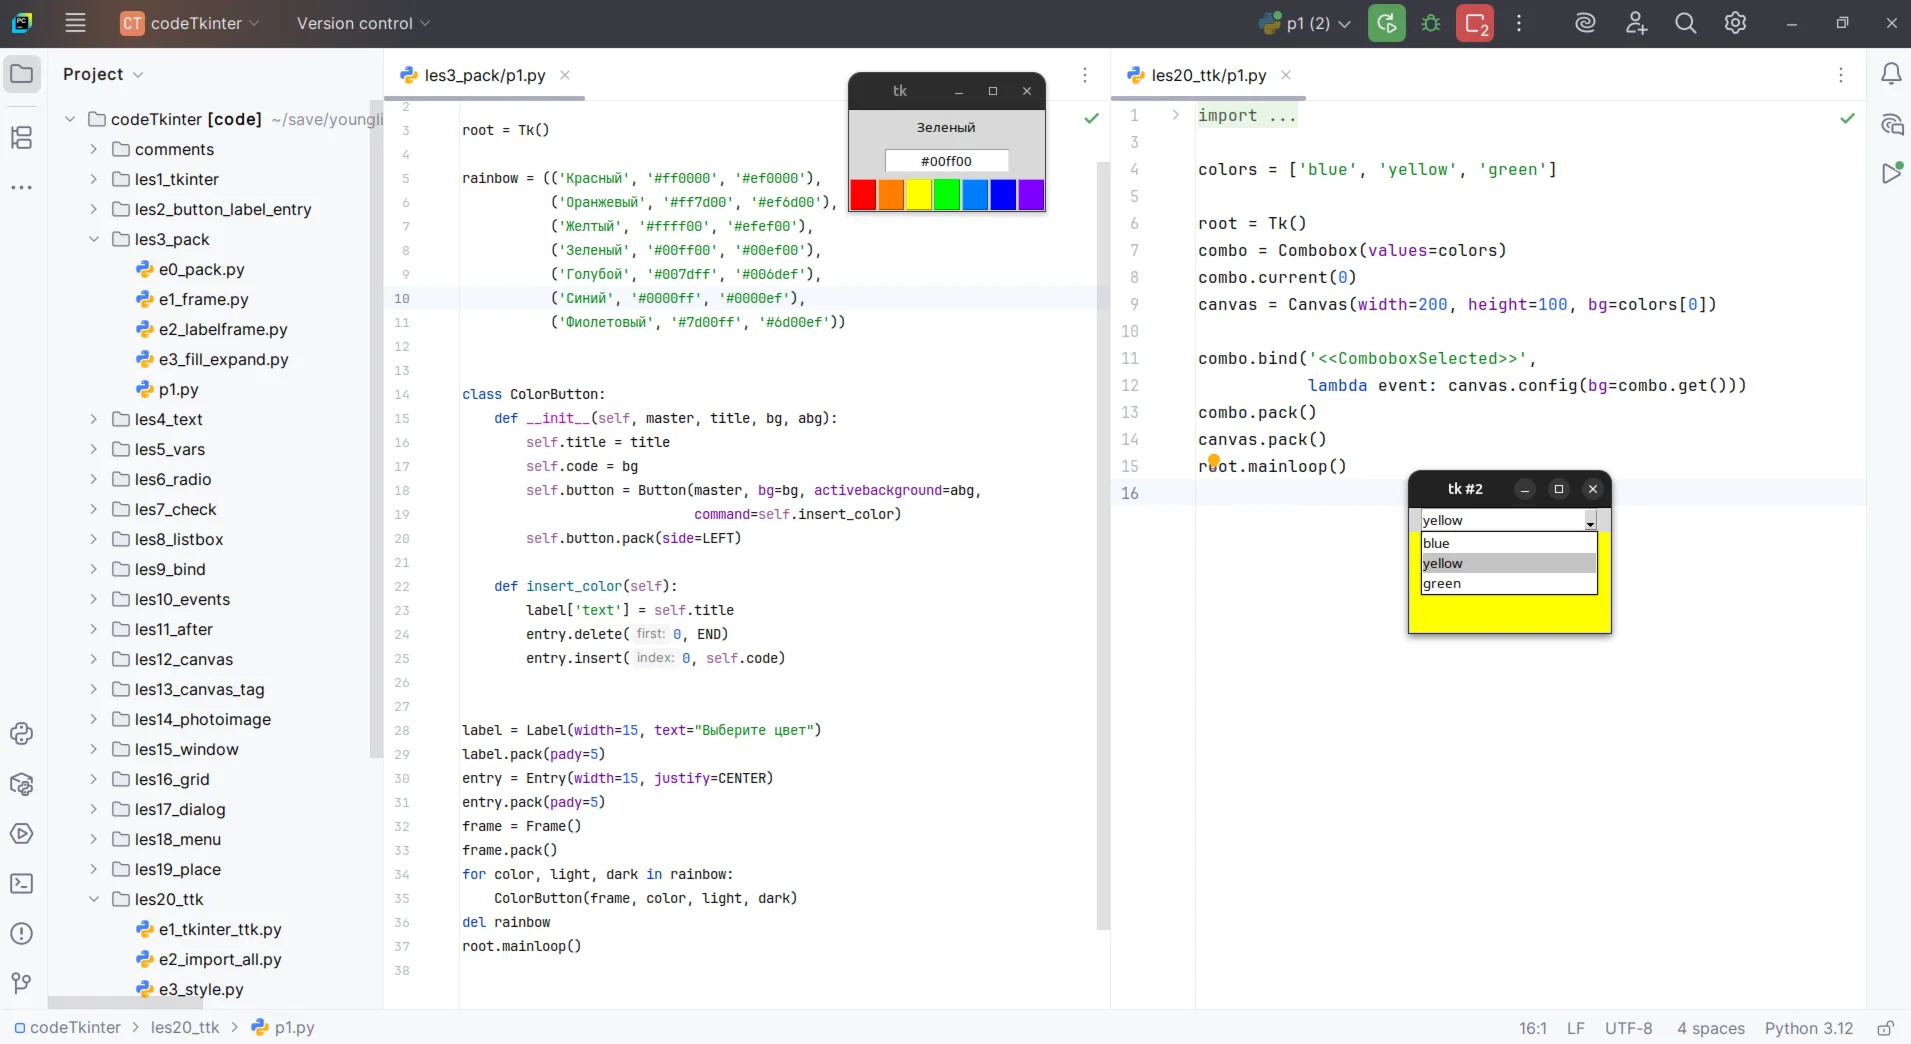1911x1044 pixels.
Task: Unfold the collapsed import block on line 1
Action: pyautogui.click(x=1175, y=115)
